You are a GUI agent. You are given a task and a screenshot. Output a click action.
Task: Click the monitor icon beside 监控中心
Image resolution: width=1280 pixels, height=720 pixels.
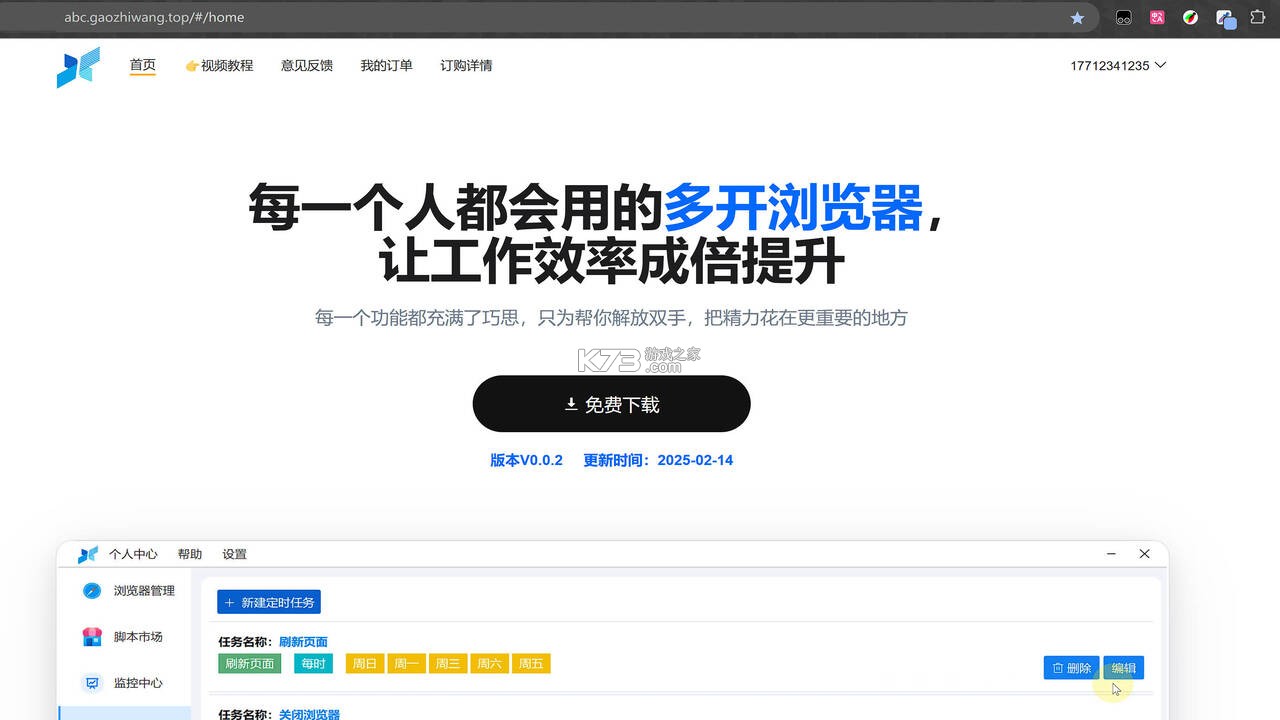pyautogui.click(x=92, y=683)
